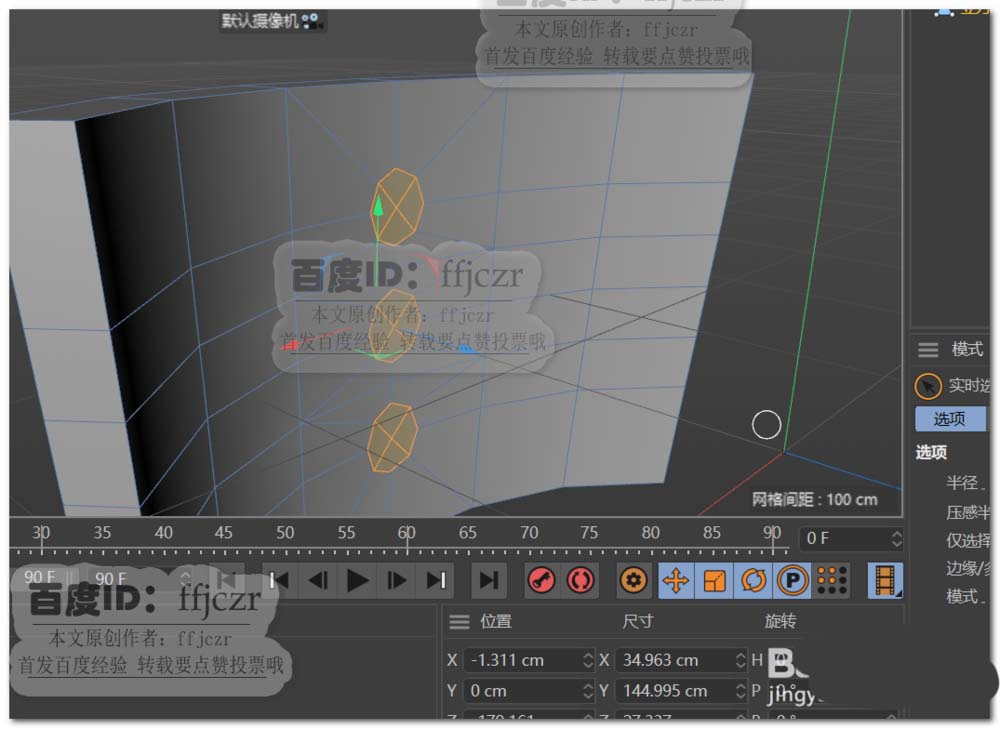Image resolution: width=1000 pixels, height=729 pixels.
Task: Select the bottom orange highlighted polygon
Action: click(393, 438)
